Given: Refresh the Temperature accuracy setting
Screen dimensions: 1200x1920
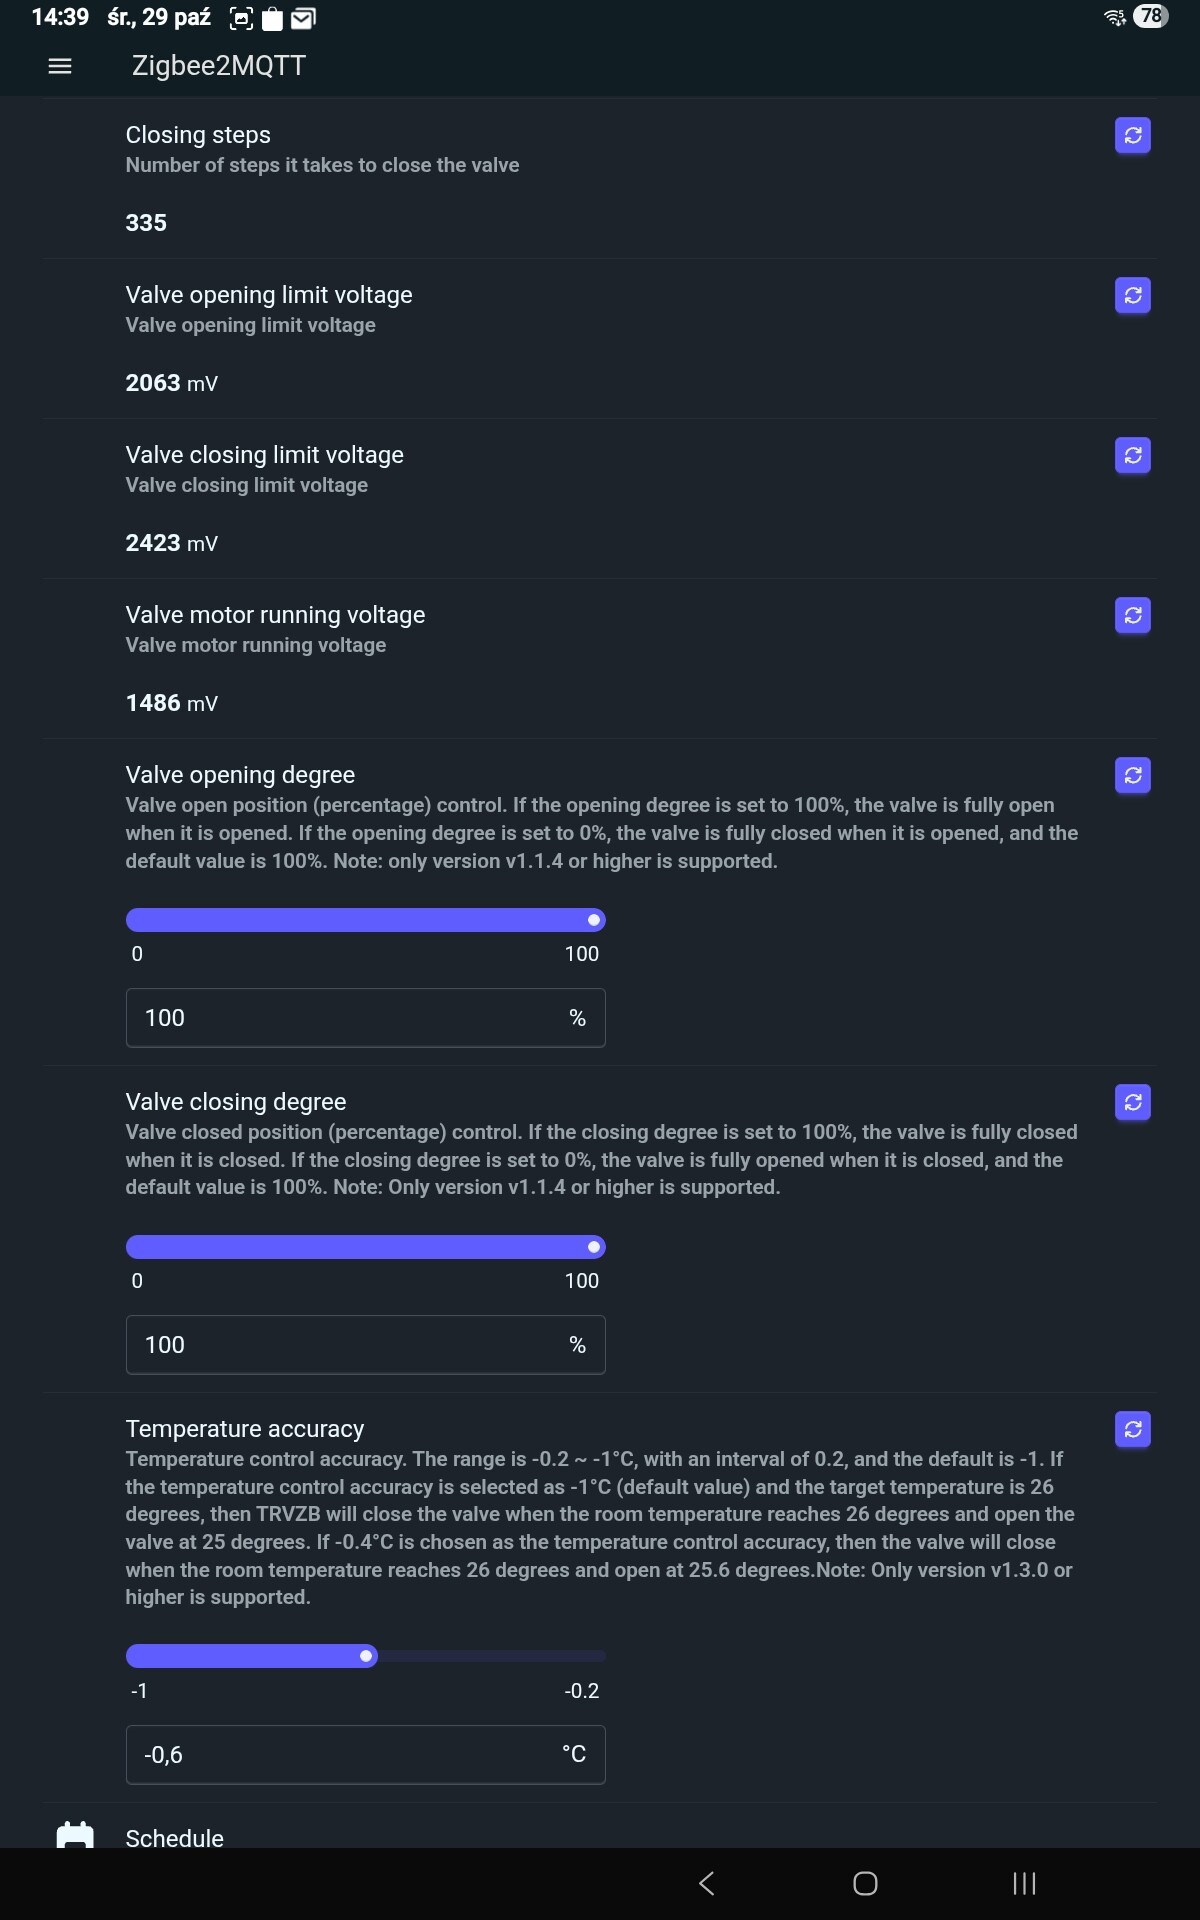Looking at the screenshot, I should tap(1132, 1430).
